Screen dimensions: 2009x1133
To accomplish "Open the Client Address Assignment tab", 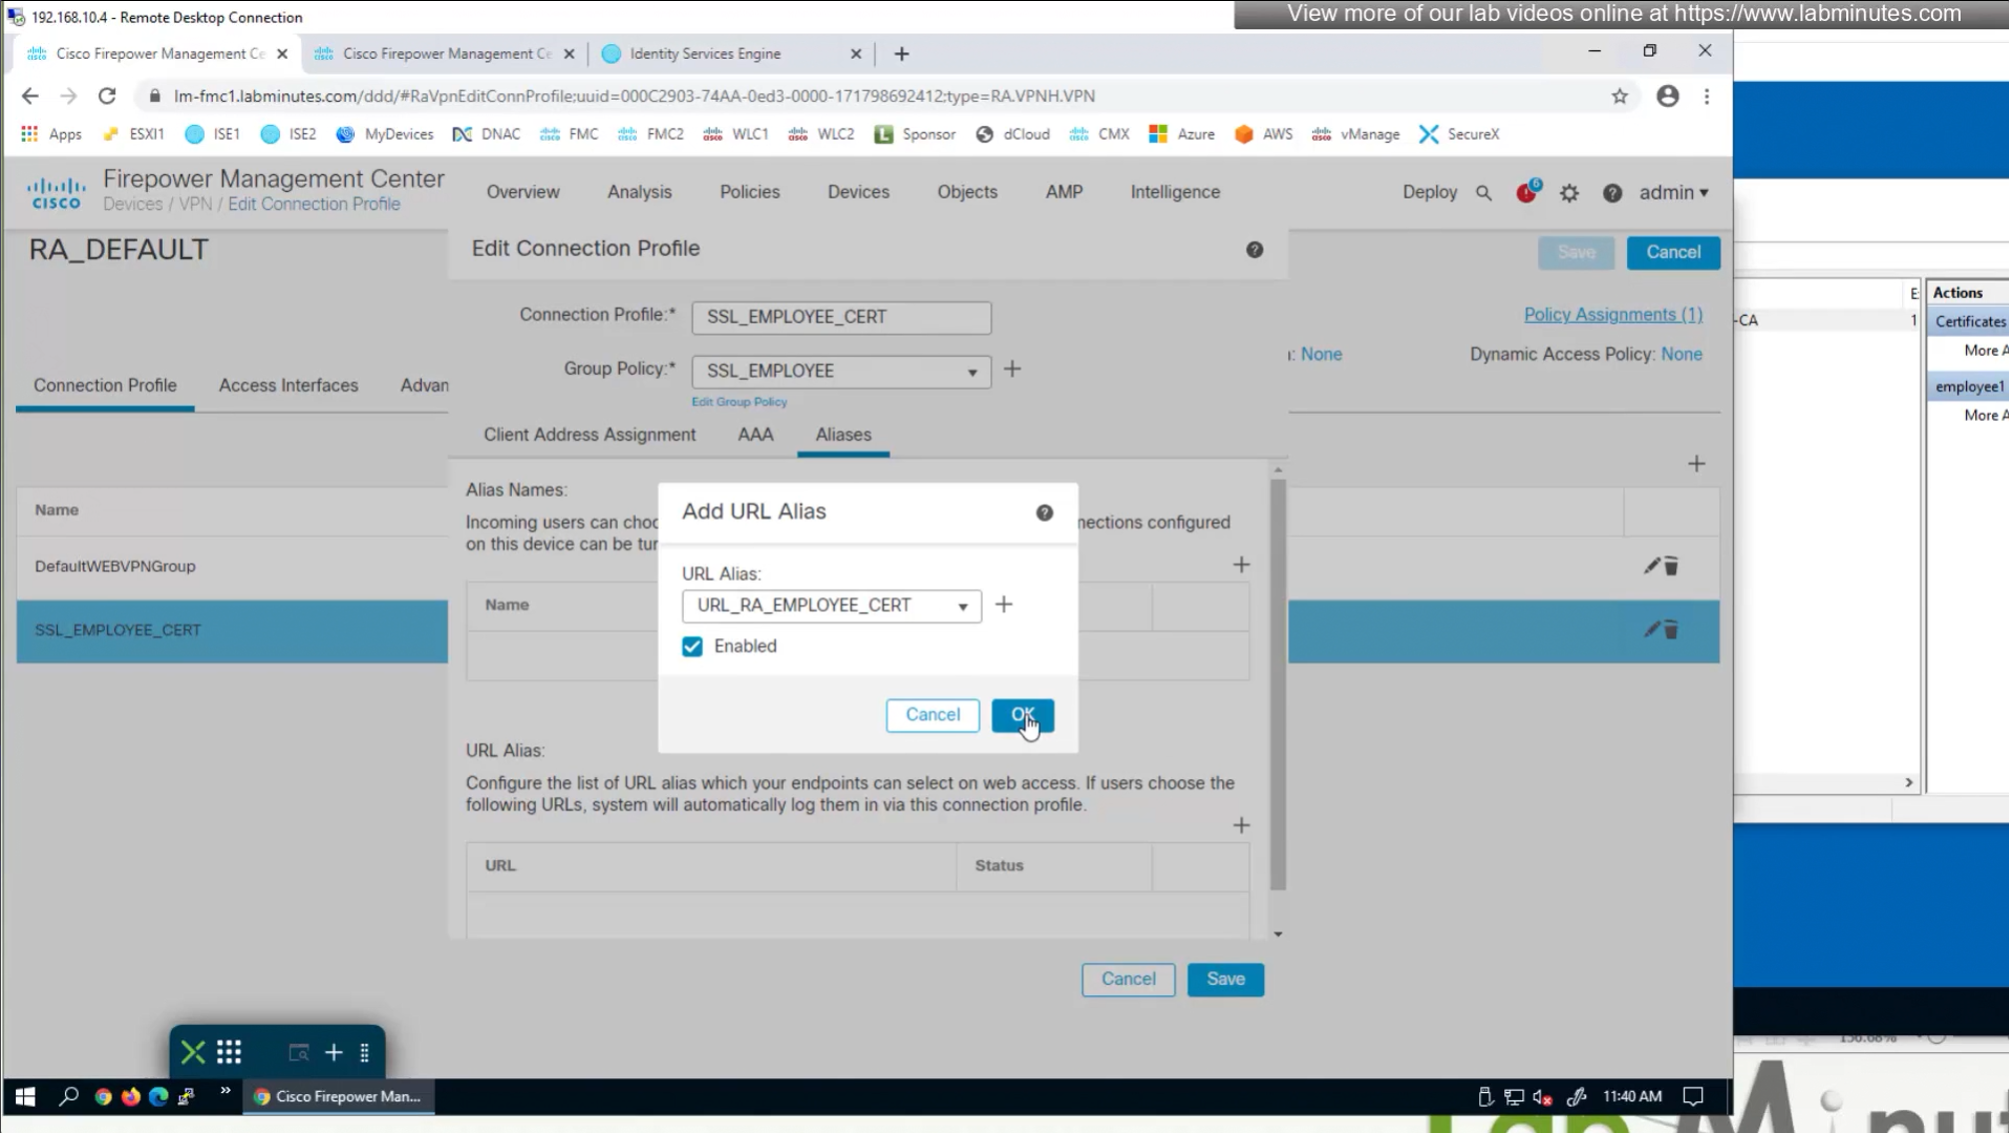I will (589, 435).
